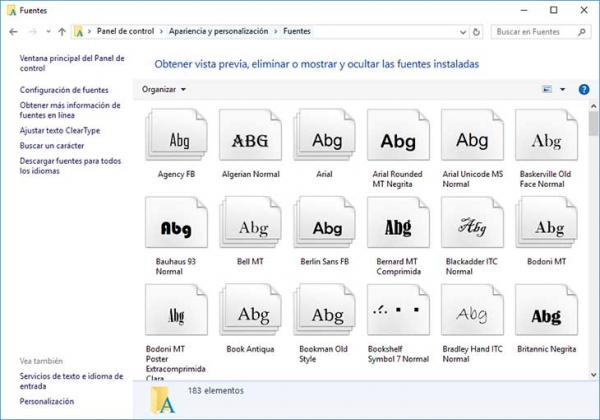
Task: Open the address bar history dropdown
Action: tap(463, 32)
